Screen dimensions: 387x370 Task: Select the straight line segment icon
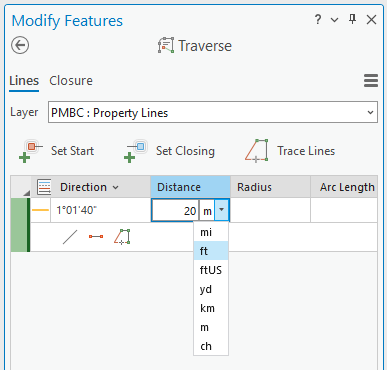70,237
